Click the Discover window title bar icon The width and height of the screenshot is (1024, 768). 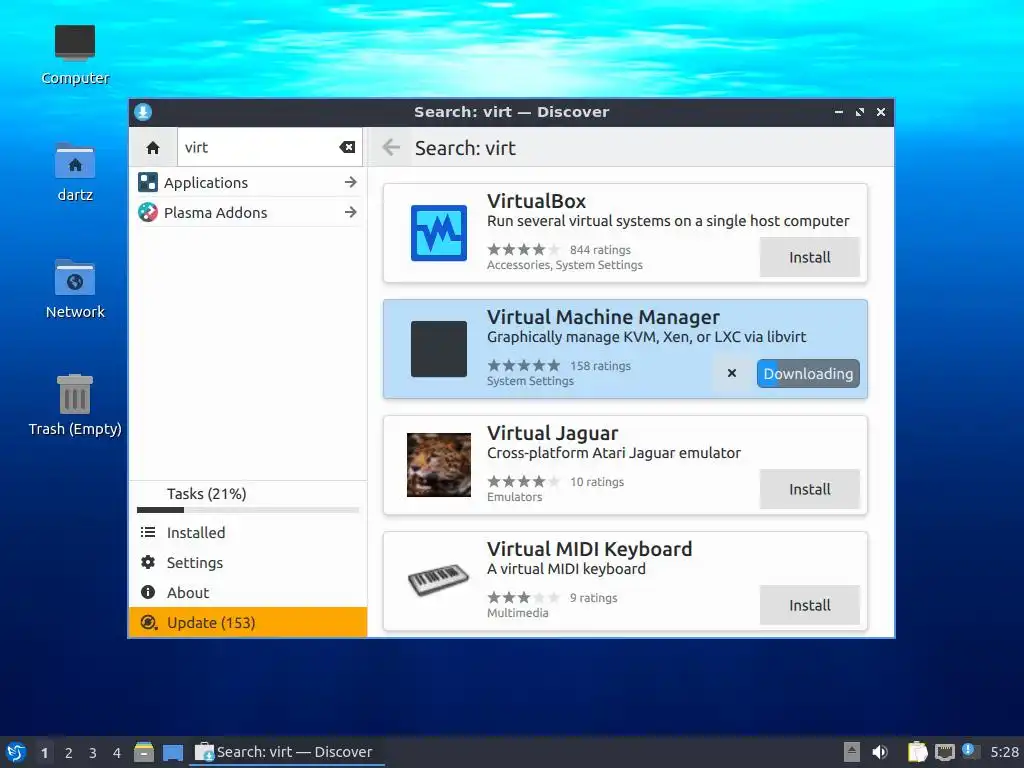click(x=143, y=112)
